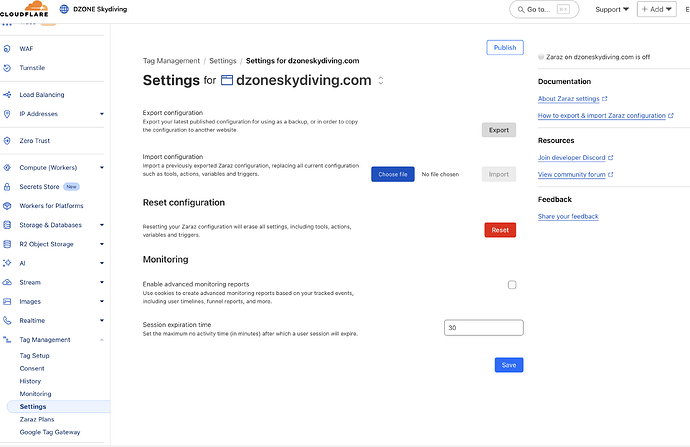This screenshot has height=447, width=690.
Task: Click the Go to search box
Action: [544, 9]
